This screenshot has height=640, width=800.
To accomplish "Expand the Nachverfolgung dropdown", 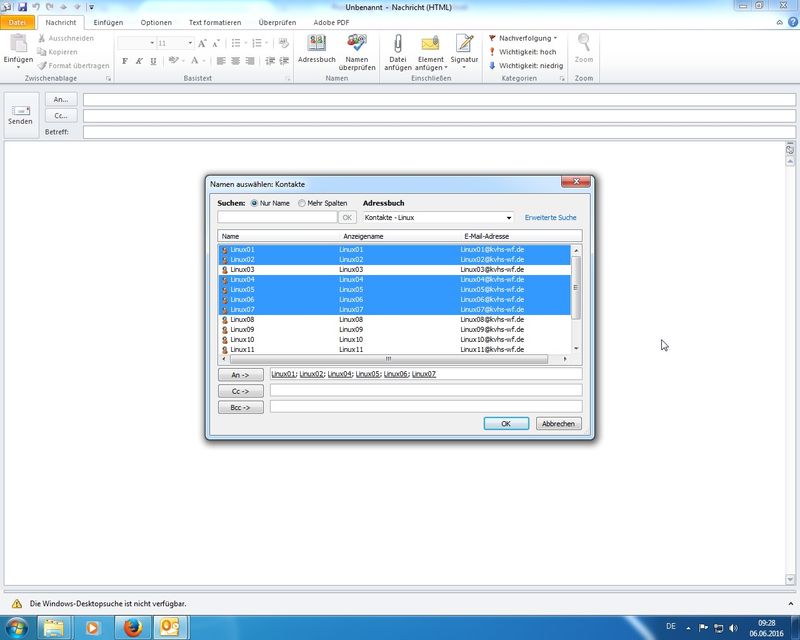I will point(554,38).
